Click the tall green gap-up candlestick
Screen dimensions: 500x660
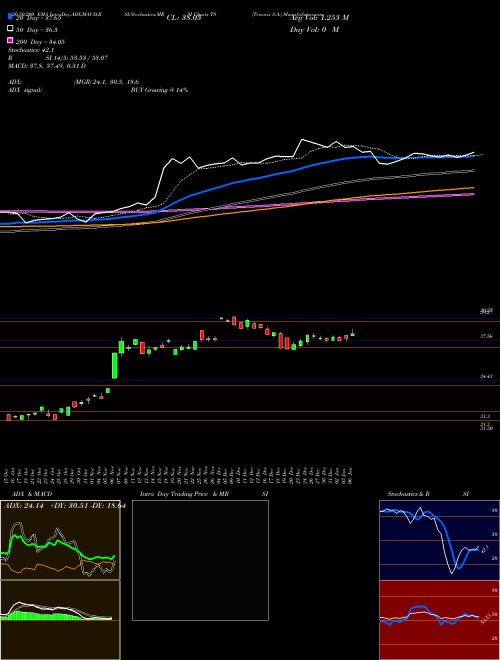tap(114, 365)
